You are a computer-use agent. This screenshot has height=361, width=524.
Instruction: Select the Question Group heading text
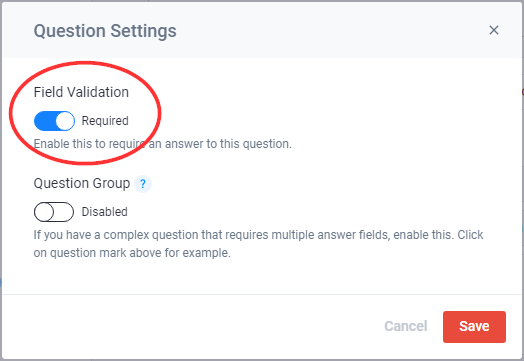(x=82, y=184)
